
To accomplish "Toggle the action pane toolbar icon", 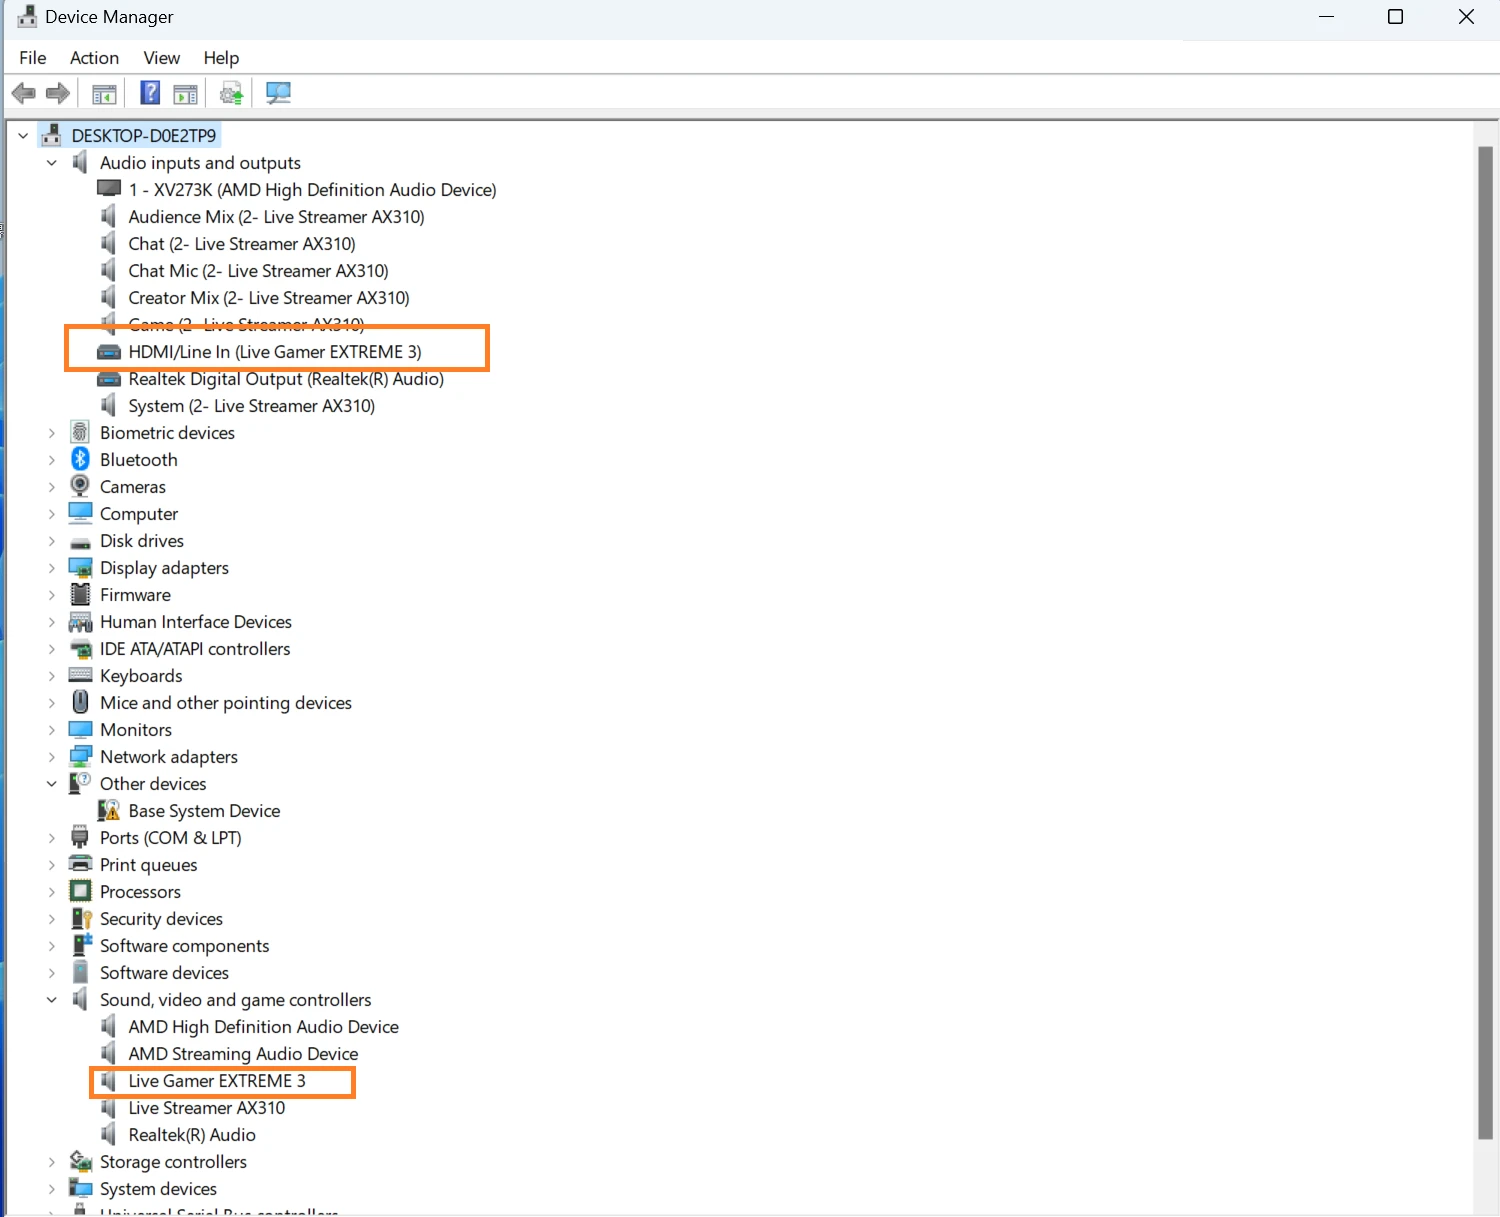I will click(x=185, y=93).
